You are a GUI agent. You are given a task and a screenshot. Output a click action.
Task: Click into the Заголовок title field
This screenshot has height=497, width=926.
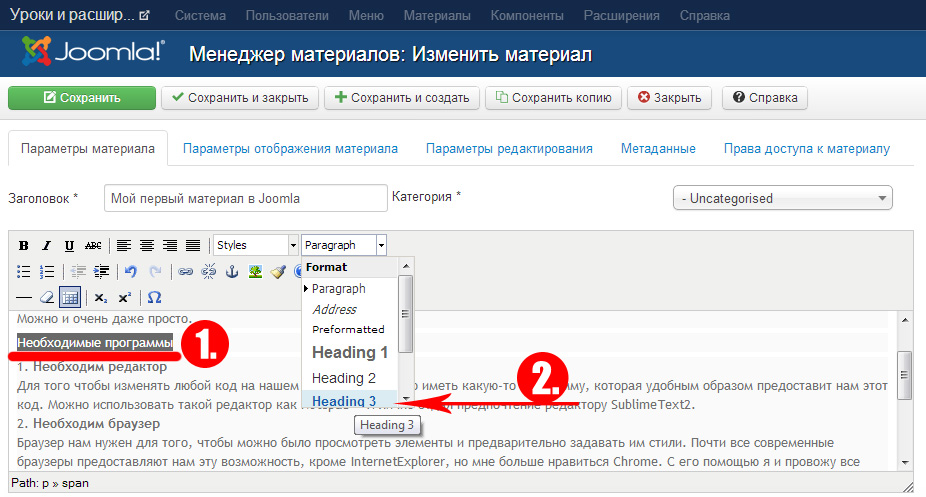[x=245, y=198]
